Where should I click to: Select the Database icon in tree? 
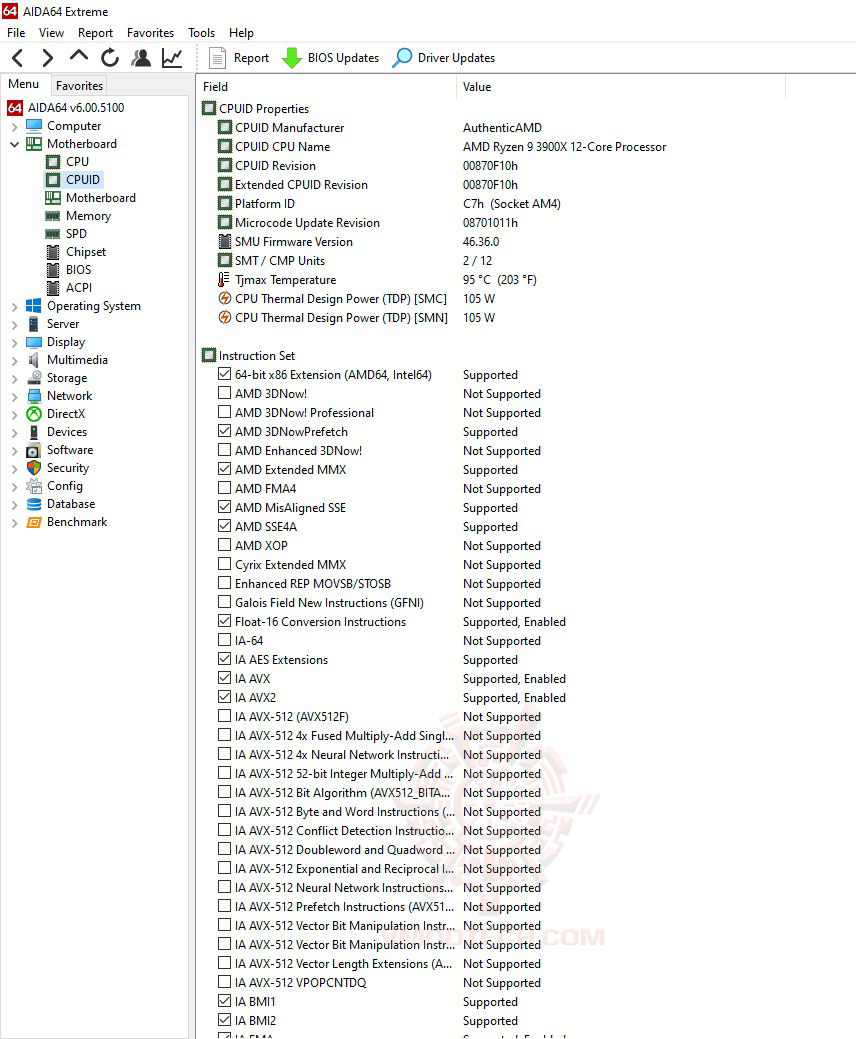[34, 504]
